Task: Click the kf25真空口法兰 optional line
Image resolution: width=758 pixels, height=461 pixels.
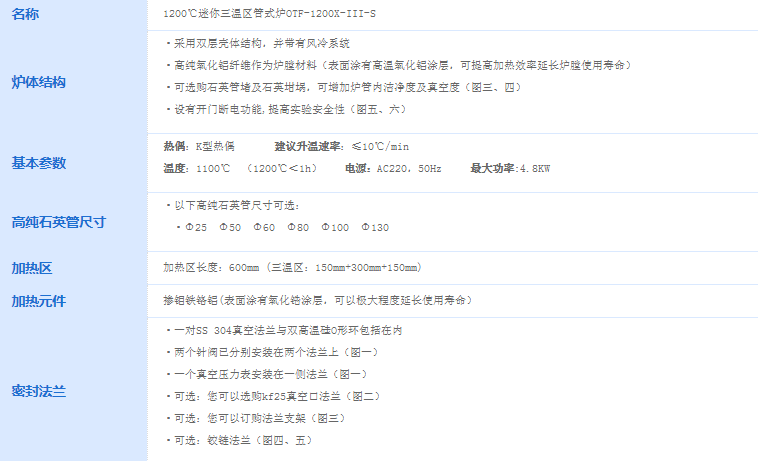Action: click(277, 397)
